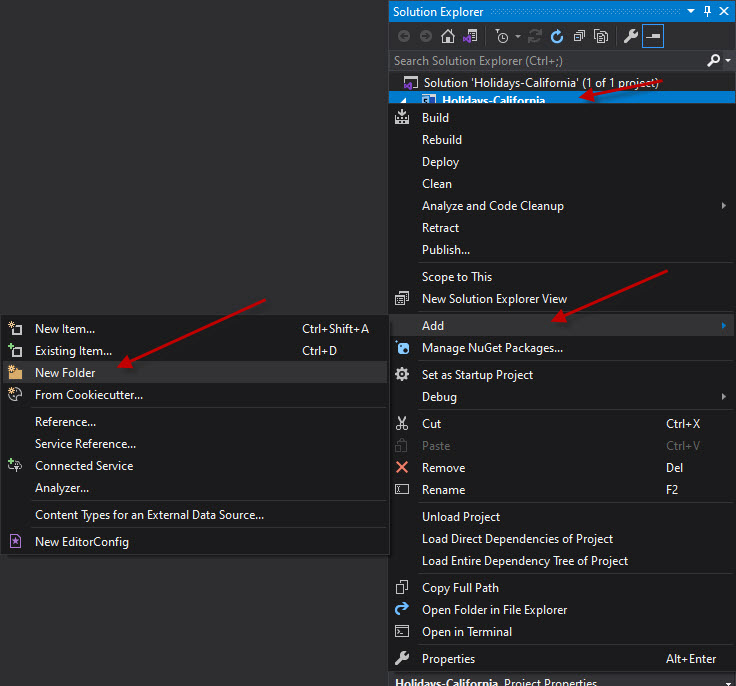Click Reference... in the Add submenu
The height and width of the screenshot is (686, 736).
[195, 422]
